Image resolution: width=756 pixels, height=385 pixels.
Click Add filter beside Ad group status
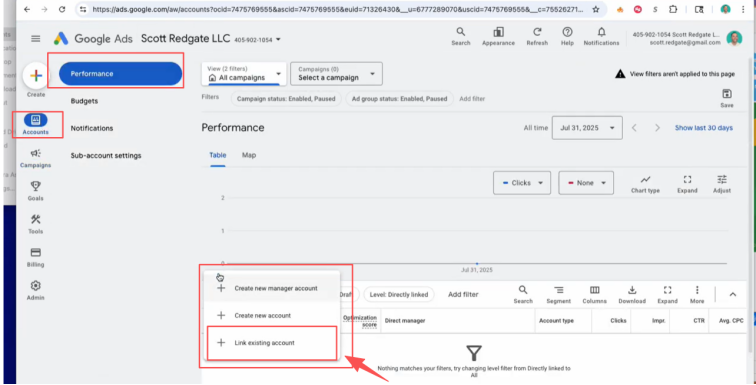pyautogui.click(x=472, y=99)
